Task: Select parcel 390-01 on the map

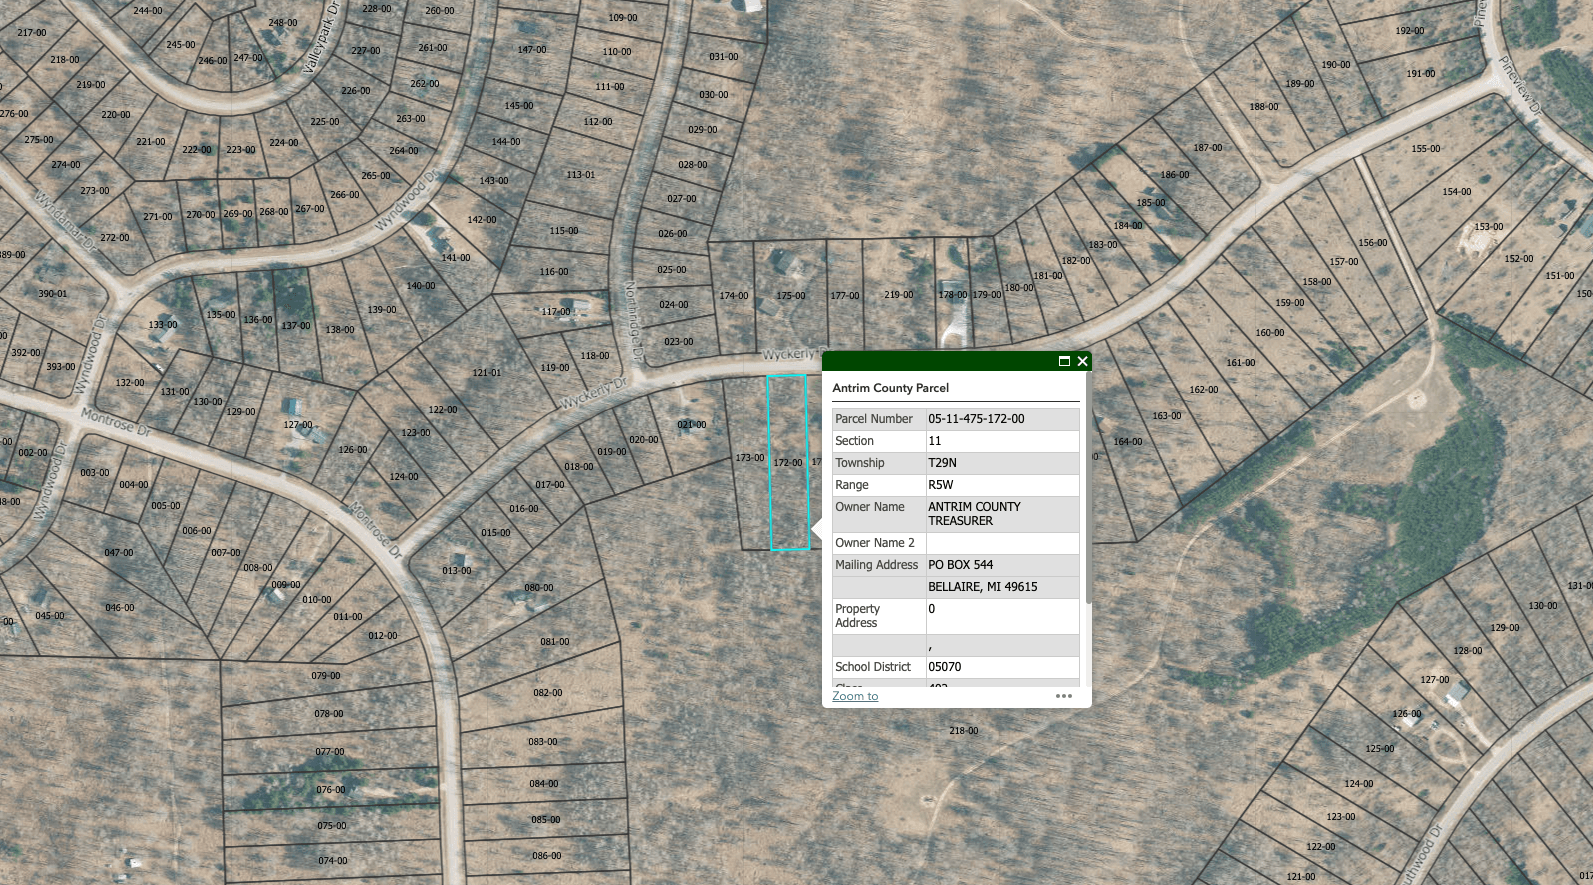Action: click(53, 294)
